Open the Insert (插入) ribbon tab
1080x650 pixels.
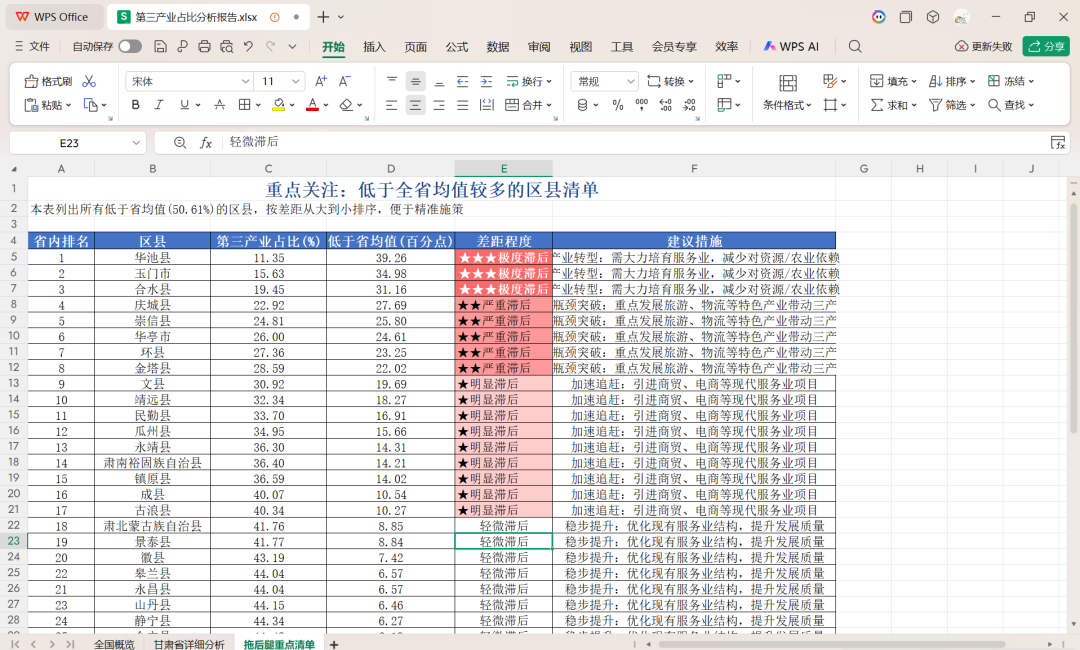374,46
